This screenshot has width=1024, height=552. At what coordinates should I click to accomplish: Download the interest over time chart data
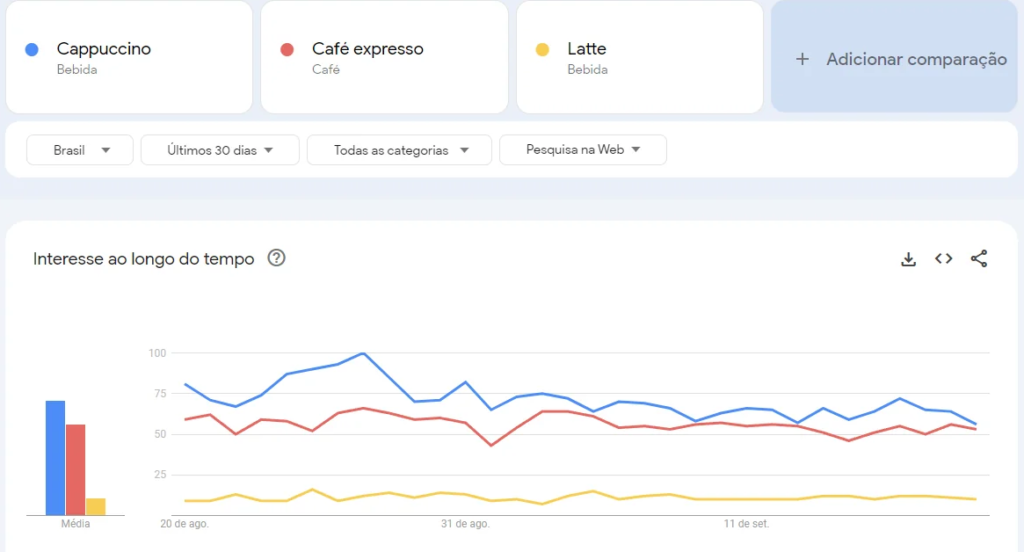click(x=908, y=259)
